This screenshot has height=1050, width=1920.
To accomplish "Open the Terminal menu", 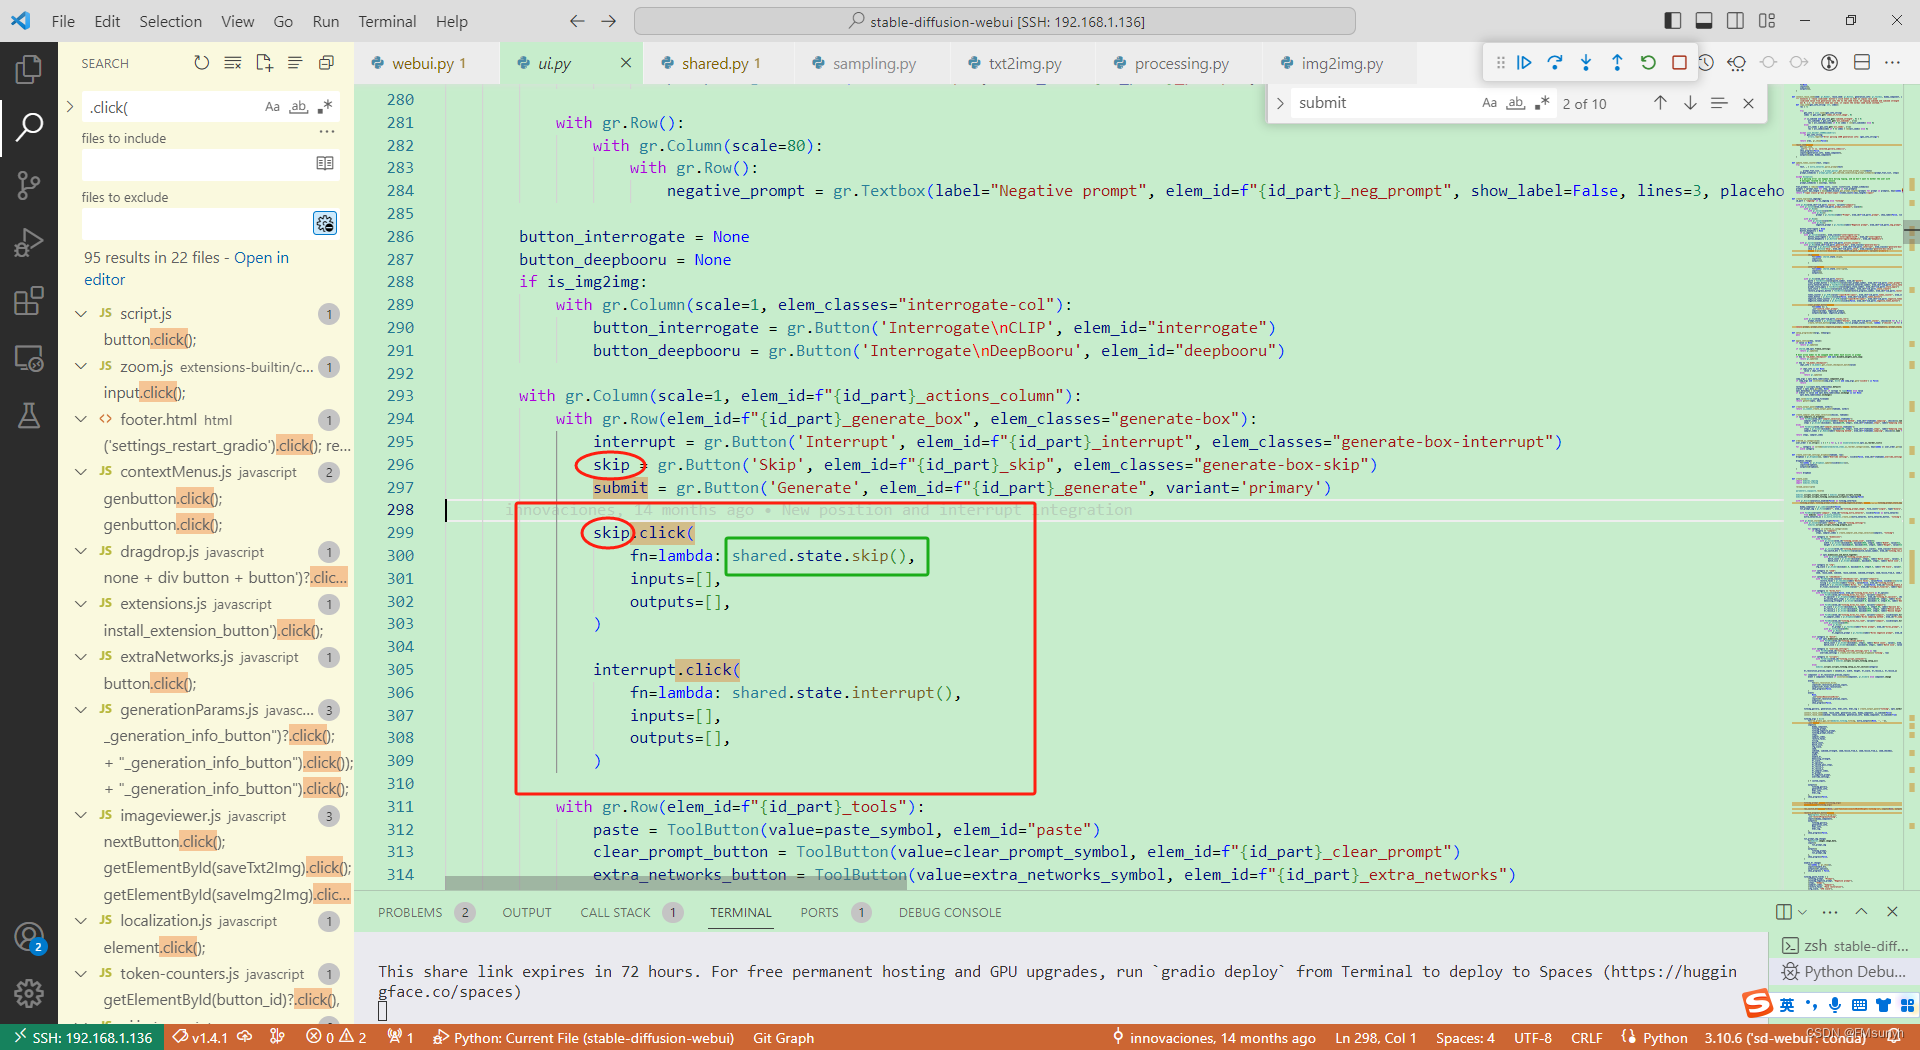I will tap(387, 21).
